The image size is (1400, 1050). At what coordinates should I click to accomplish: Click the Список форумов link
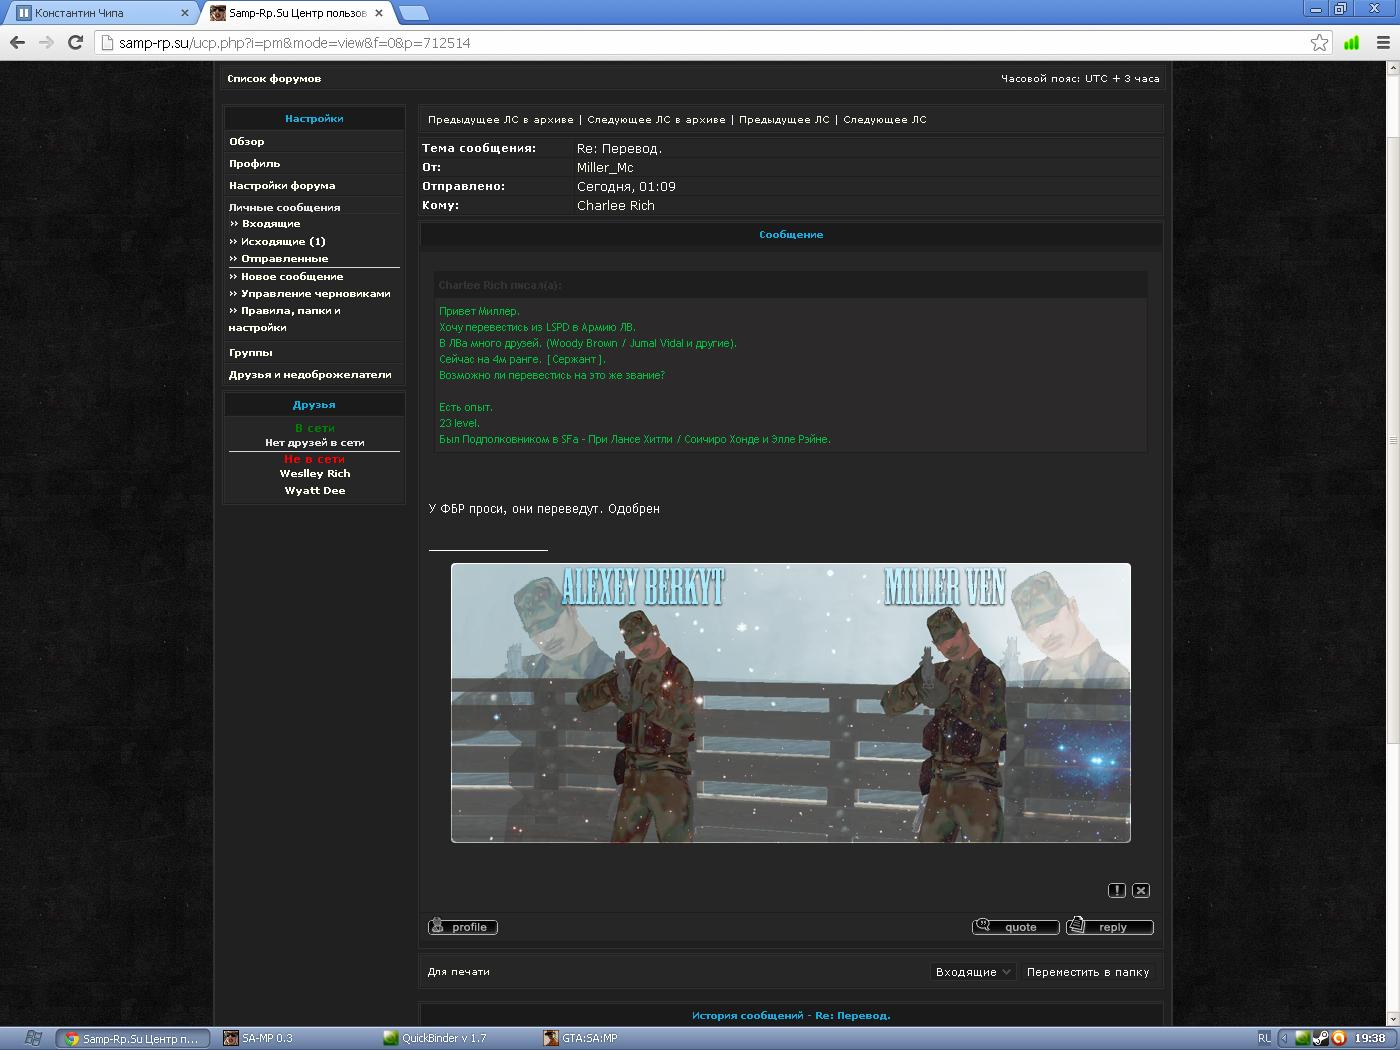(x=274, y=78)
